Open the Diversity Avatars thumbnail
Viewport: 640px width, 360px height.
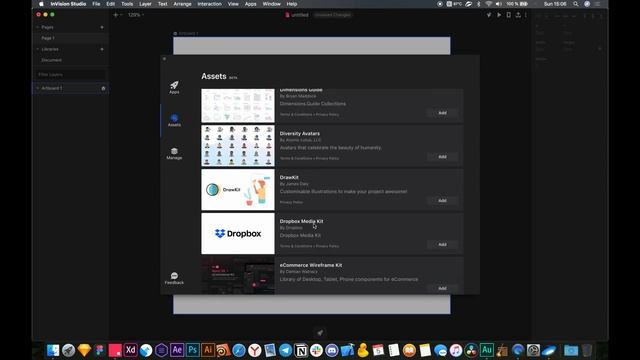coord(238,146)
